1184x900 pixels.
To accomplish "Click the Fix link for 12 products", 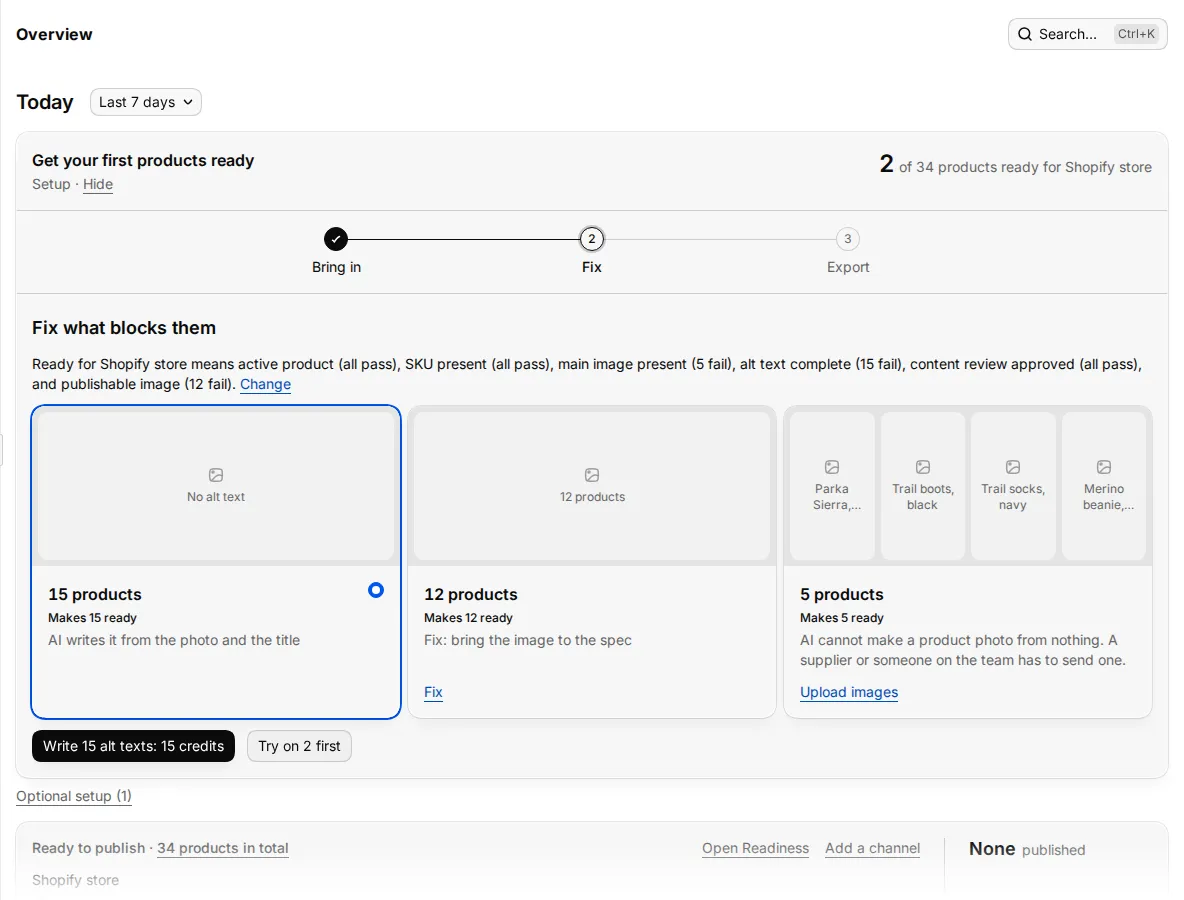I will 433,692.
